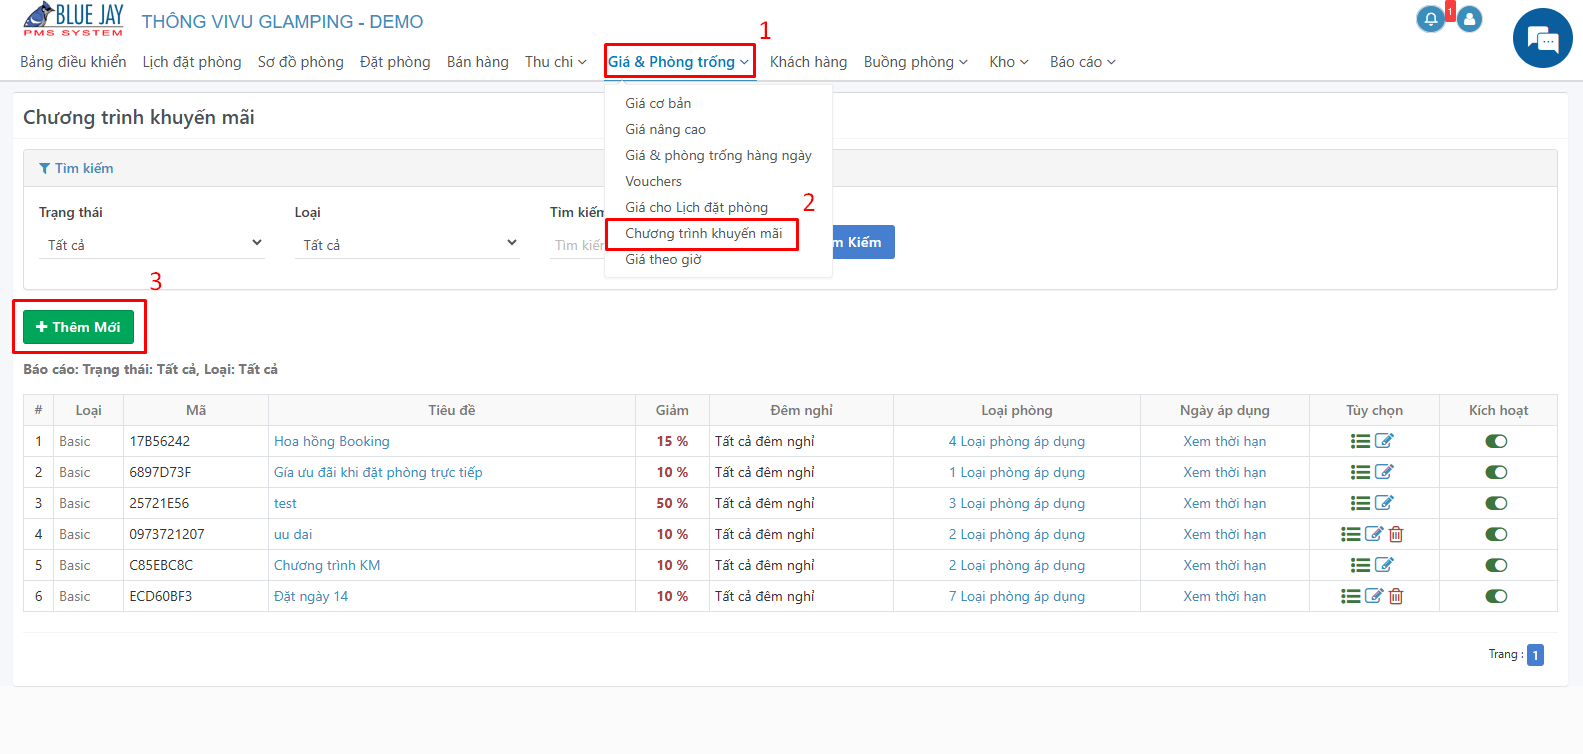Click the Blue Jay PMS logo

(x=73, y=19)
